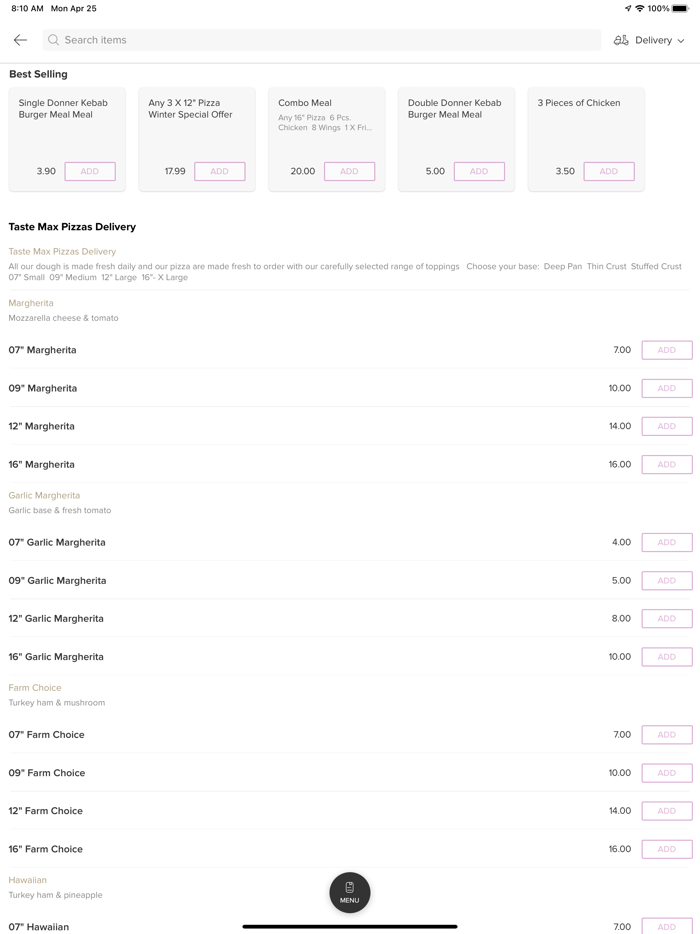
Task: Add 16" Margherita to the order
Action: [x=666, y=464]
